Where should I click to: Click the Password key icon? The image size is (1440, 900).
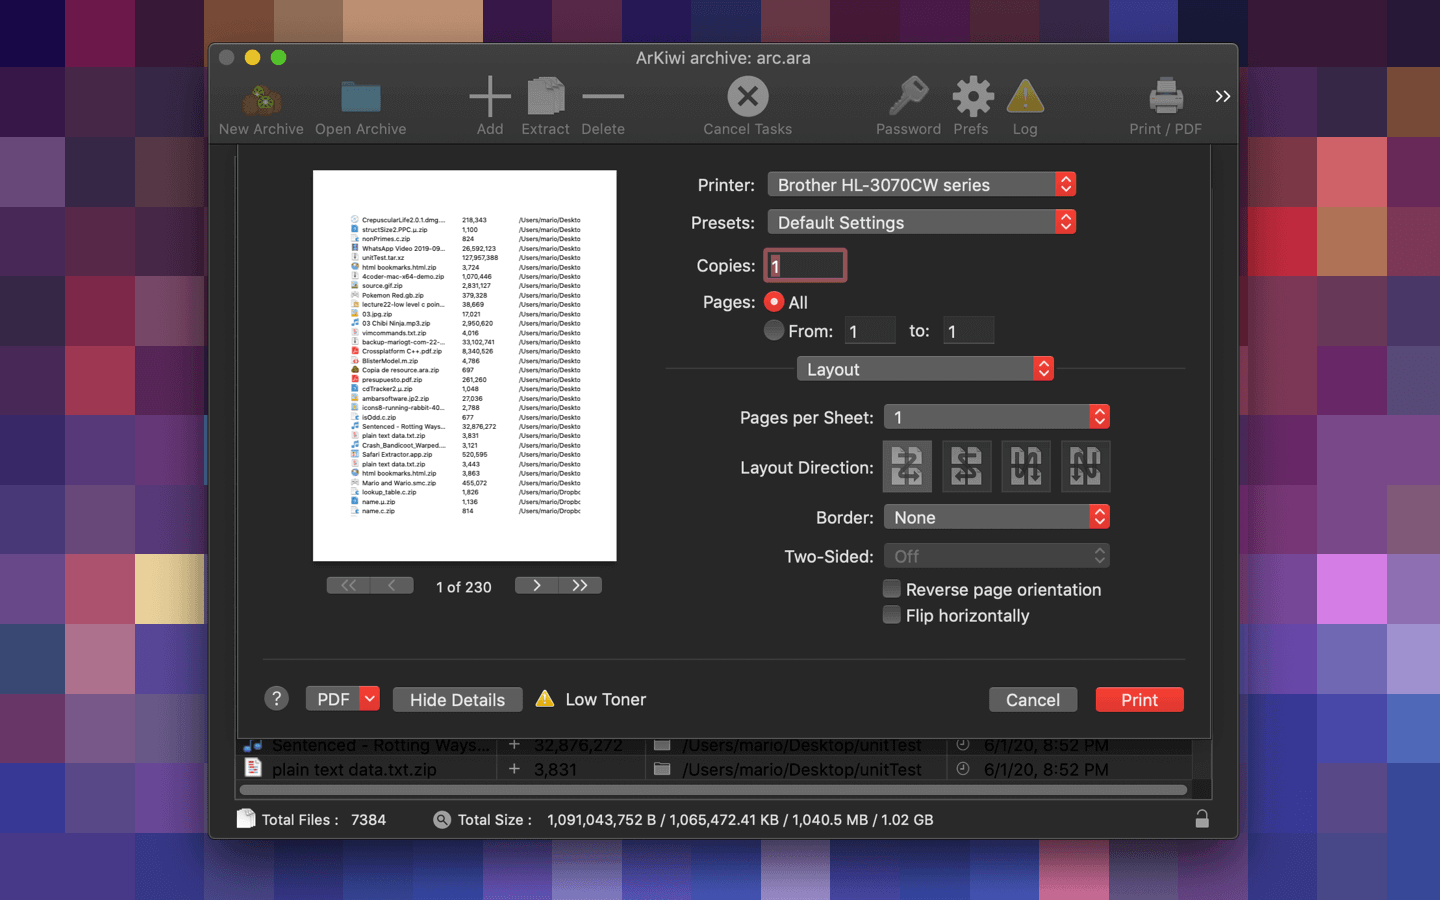[x=908, y=98]
